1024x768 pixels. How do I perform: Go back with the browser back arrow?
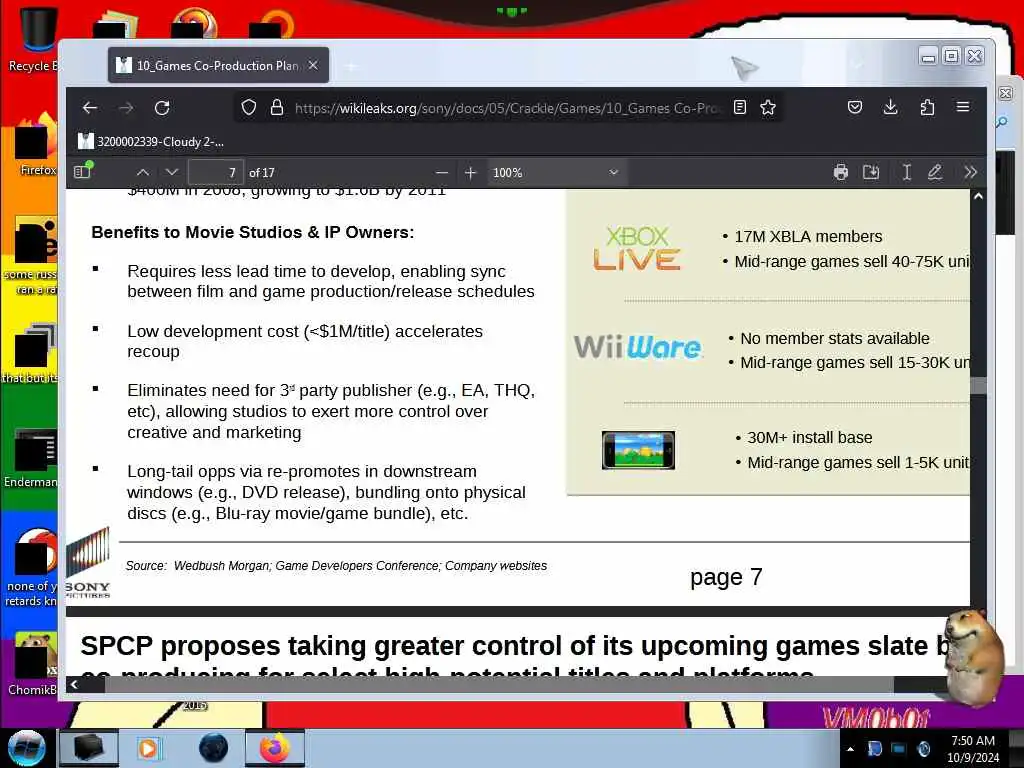[x=89, y=108]
